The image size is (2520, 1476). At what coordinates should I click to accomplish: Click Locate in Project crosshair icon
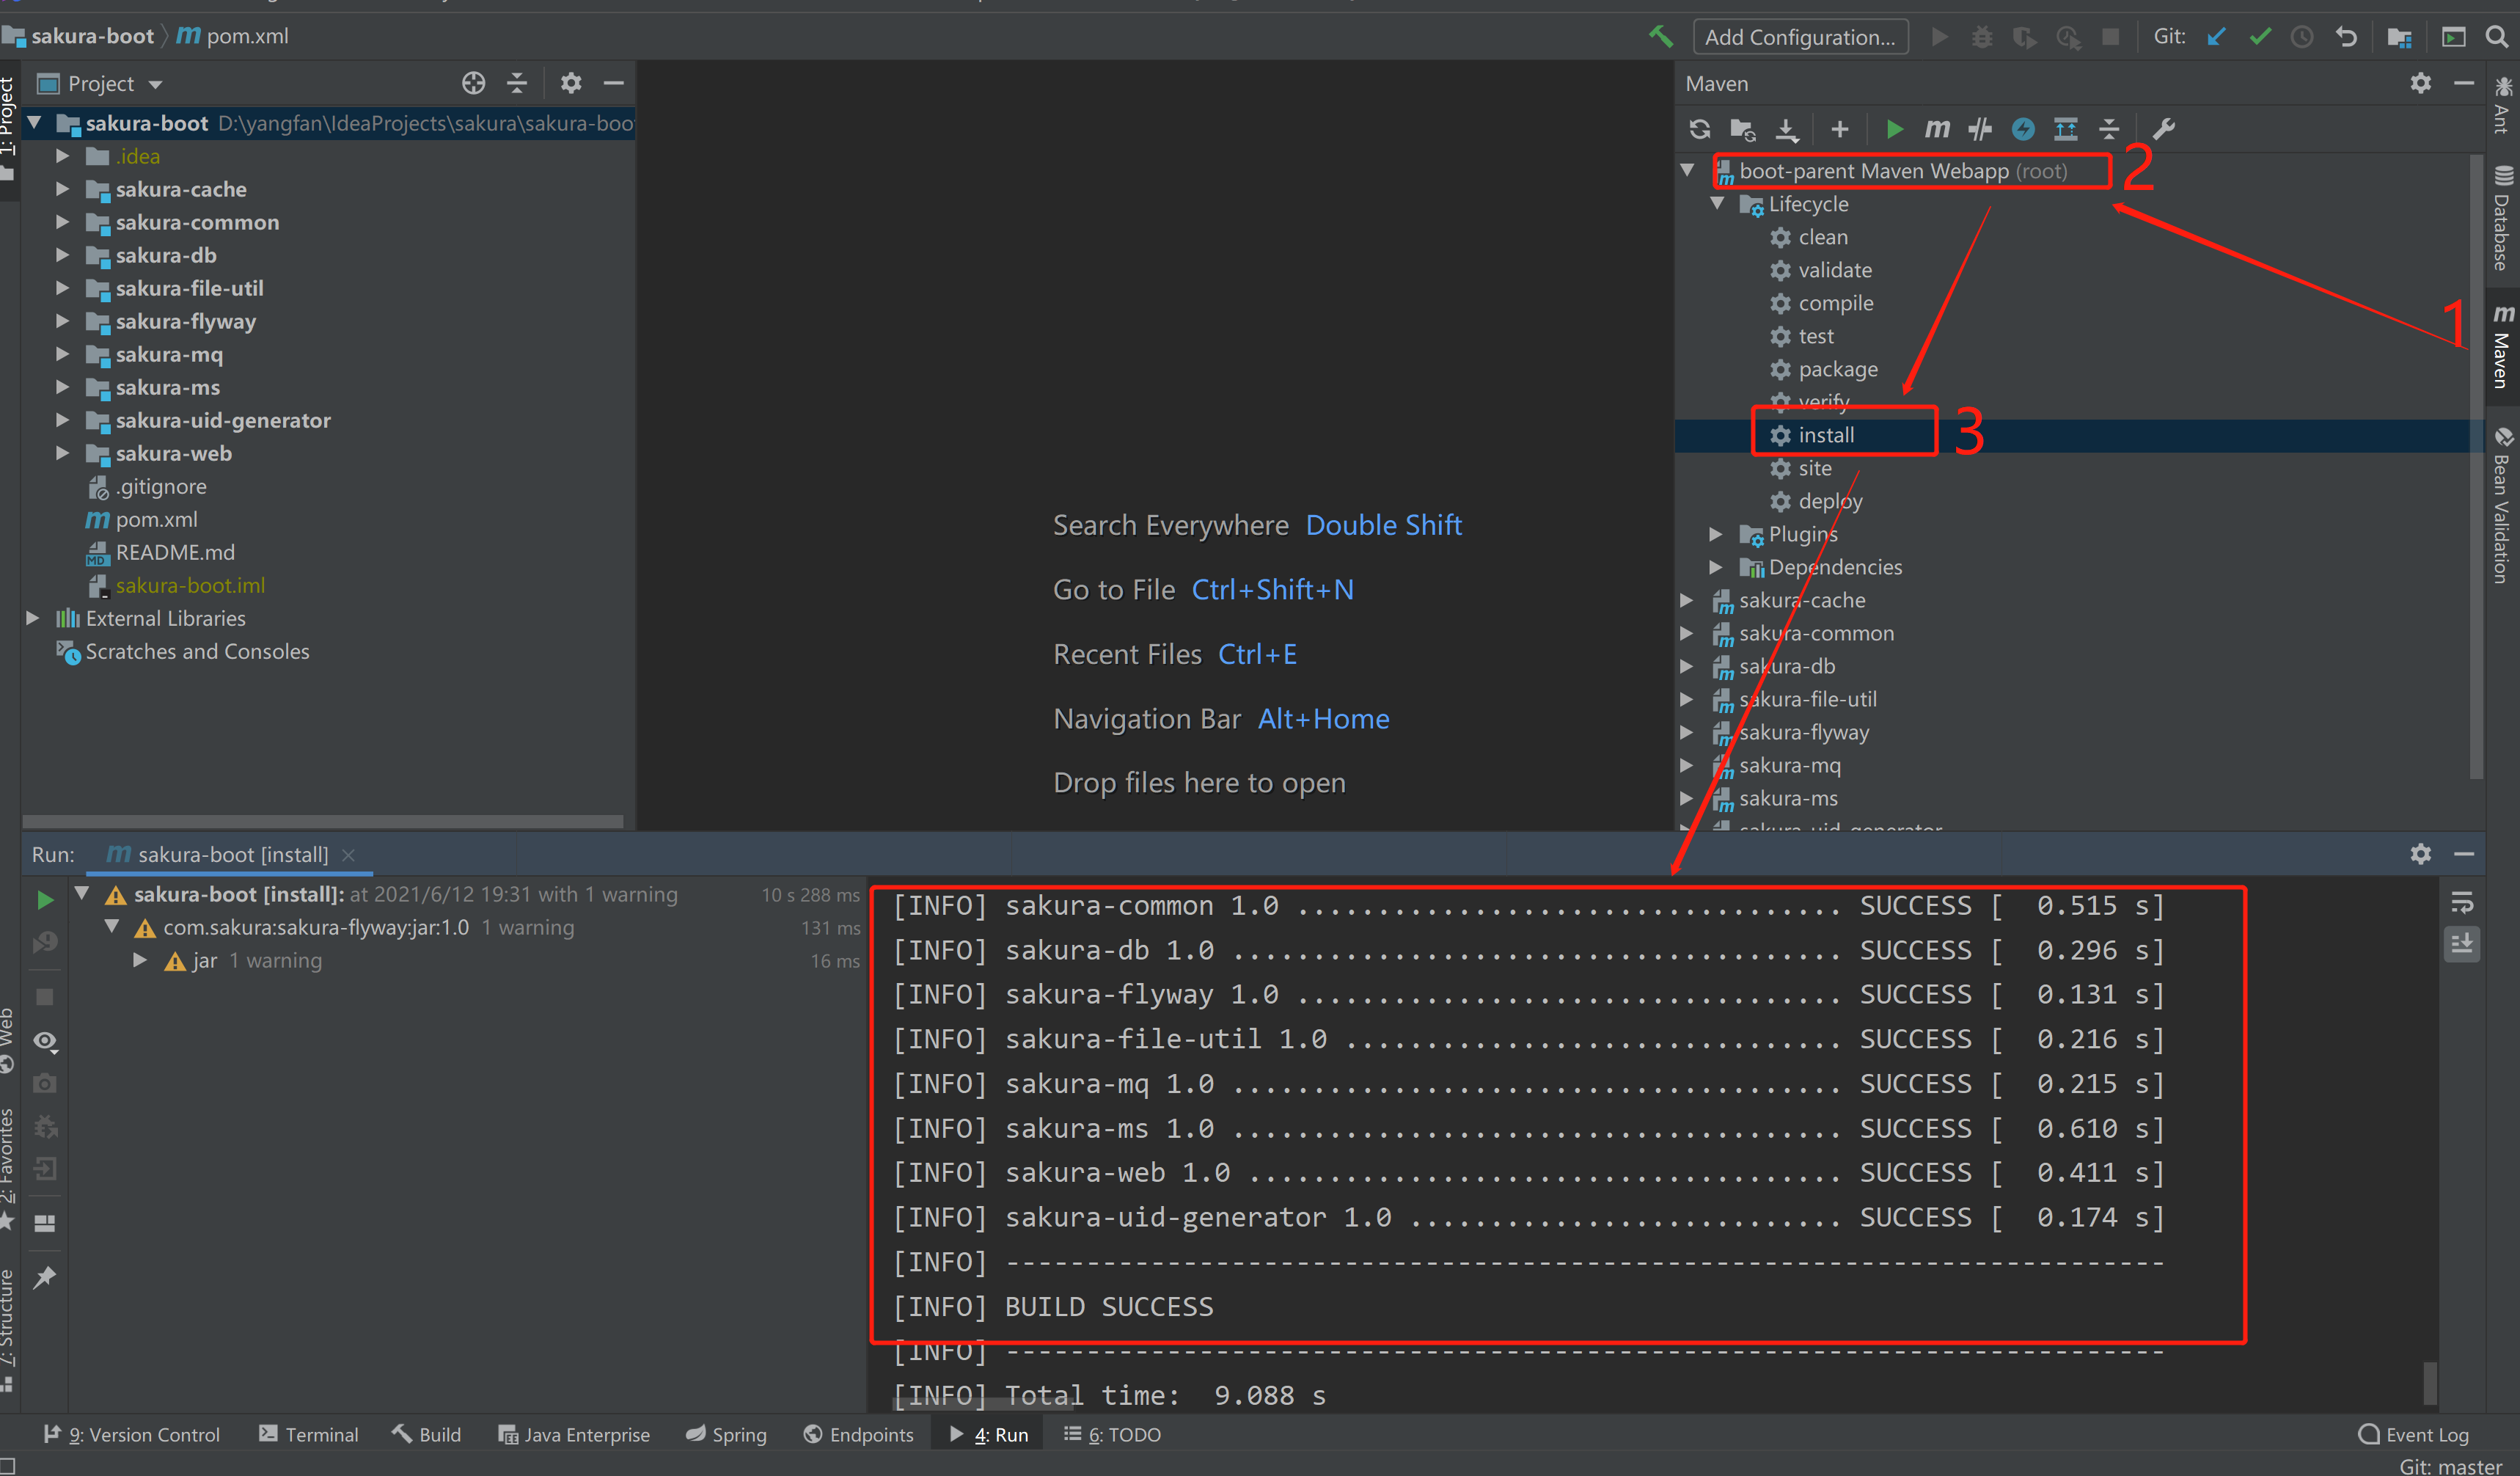[473, 84]
